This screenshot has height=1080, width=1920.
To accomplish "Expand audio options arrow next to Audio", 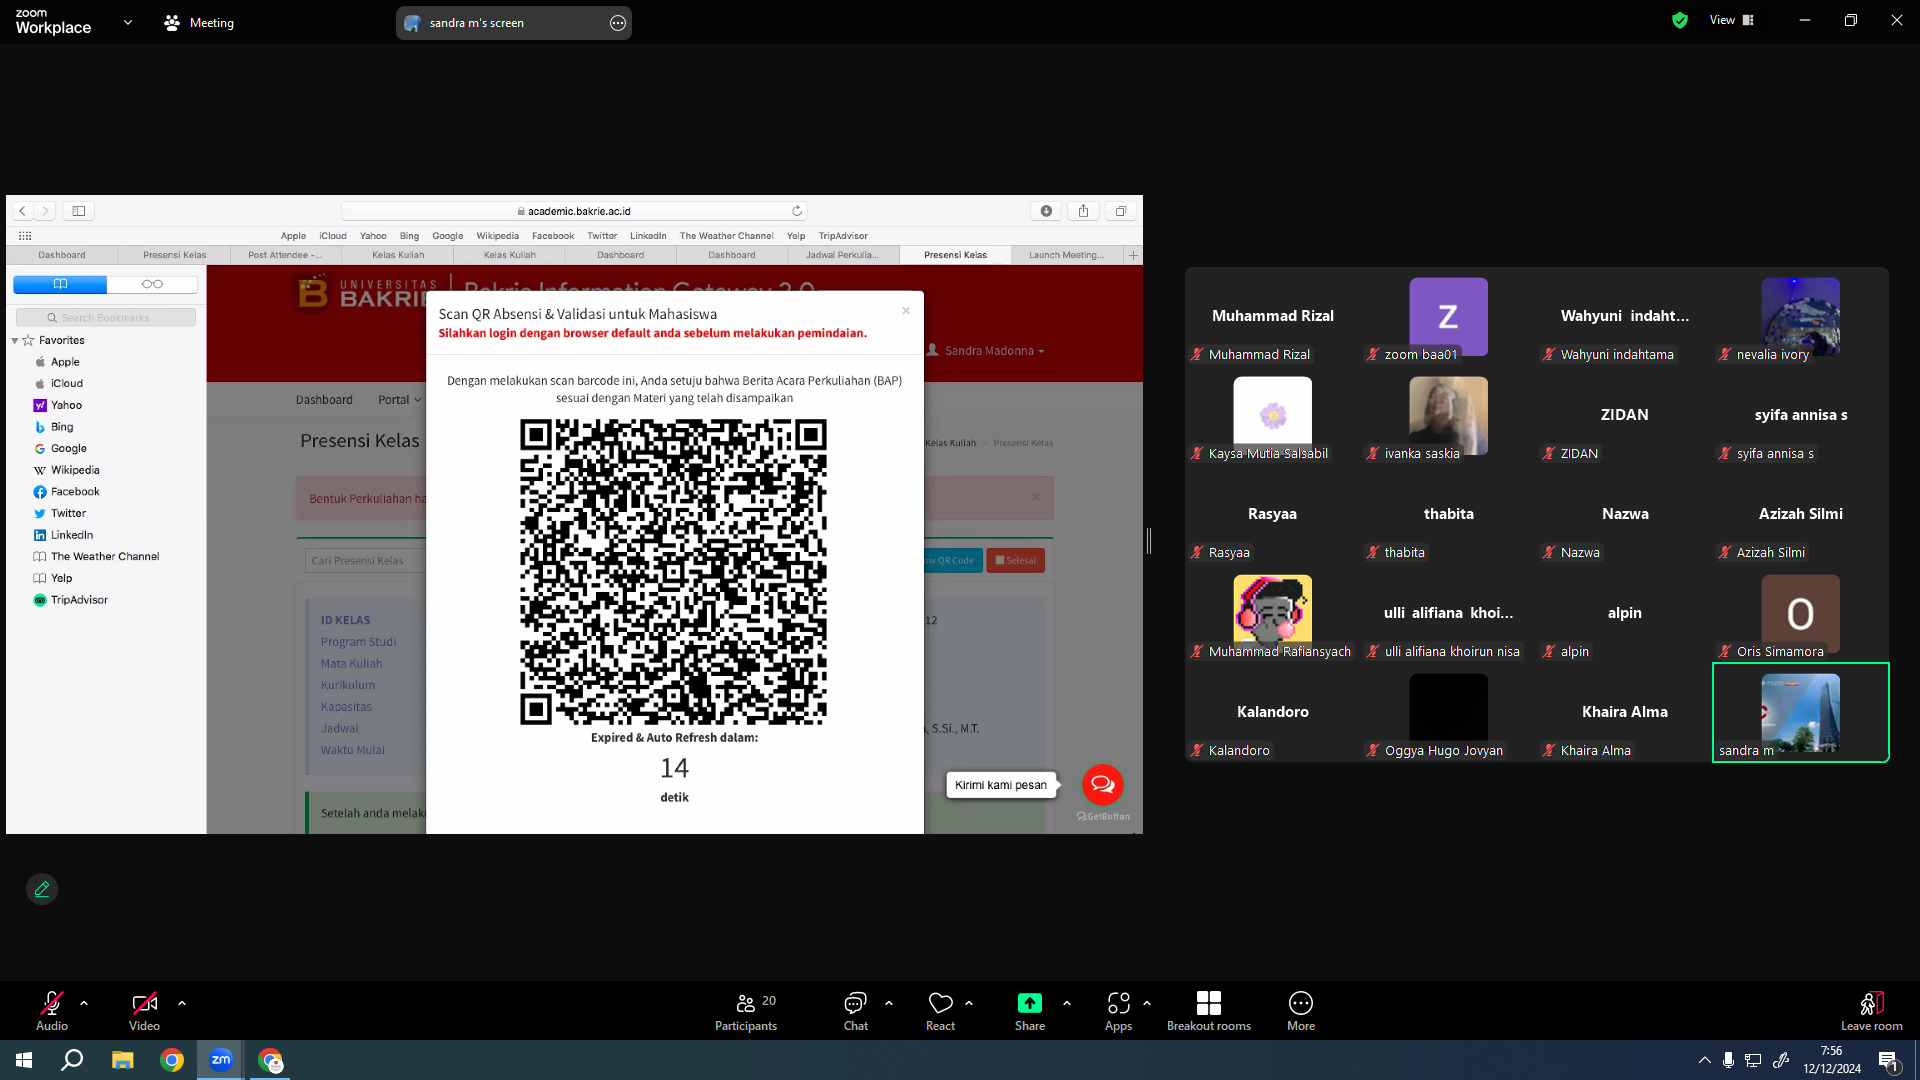I will click(x=84, y=1002).
